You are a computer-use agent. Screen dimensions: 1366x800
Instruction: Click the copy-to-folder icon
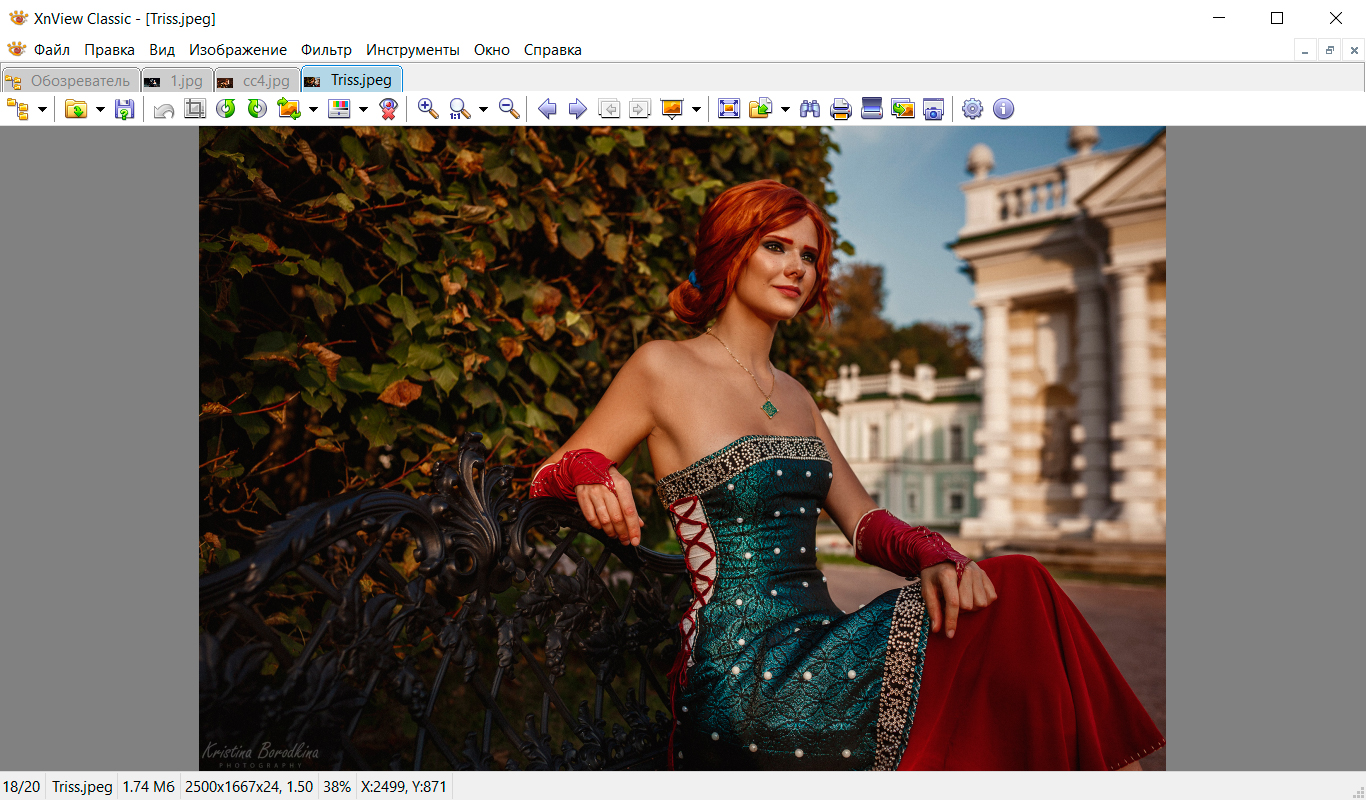point(761,109)
